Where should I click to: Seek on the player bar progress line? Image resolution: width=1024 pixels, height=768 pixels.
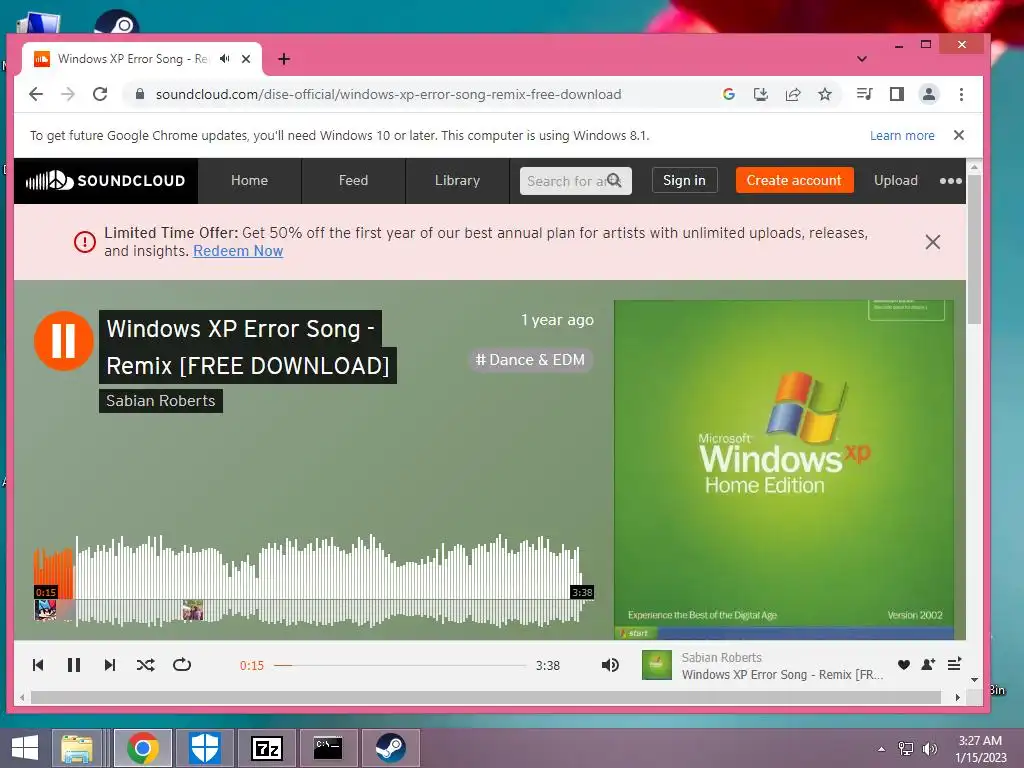[400, 665]
